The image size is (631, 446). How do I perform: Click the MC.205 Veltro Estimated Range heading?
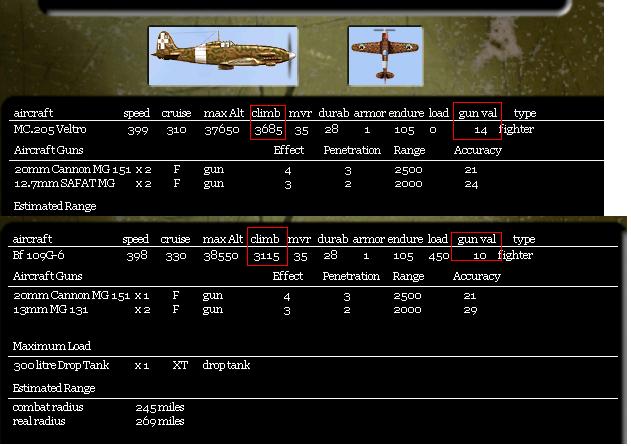click(55, 206)
